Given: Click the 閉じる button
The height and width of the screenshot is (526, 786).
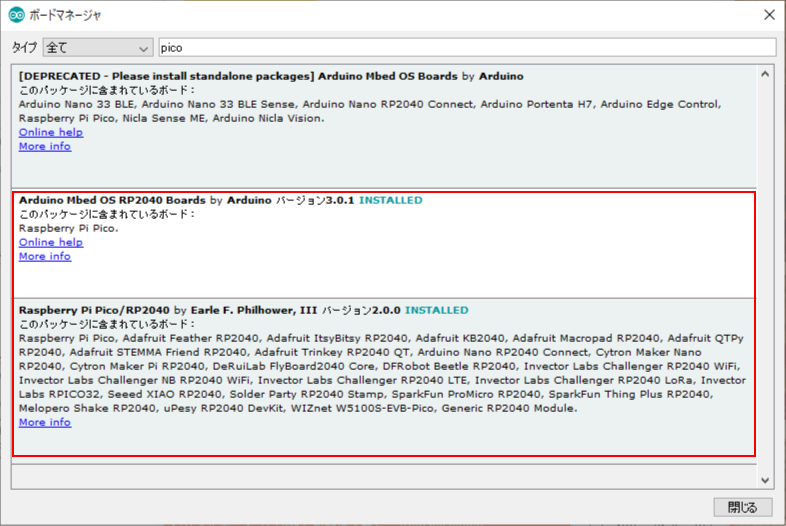Looking at the screenshot, I should [x=743, y=507].
